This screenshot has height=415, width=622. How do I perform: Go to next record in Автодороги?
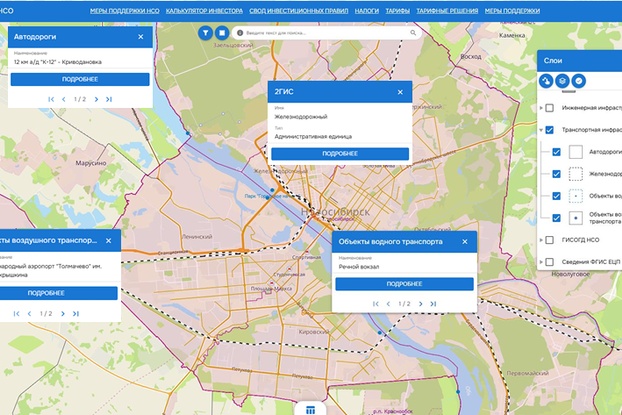point(96,99)
